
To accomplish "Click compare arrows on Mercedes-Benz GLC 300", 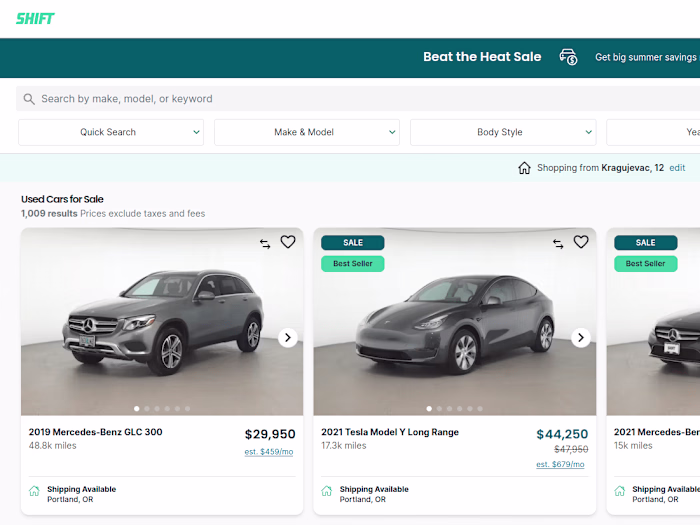I will [265, 243].
